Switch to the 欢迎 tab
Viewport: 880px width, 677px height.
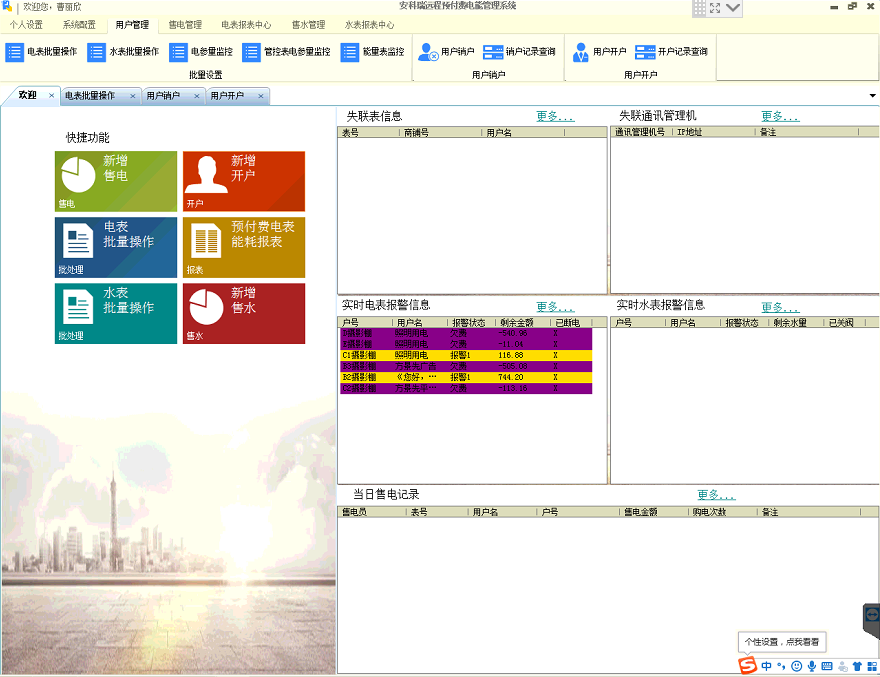click(x=28, y=95)
